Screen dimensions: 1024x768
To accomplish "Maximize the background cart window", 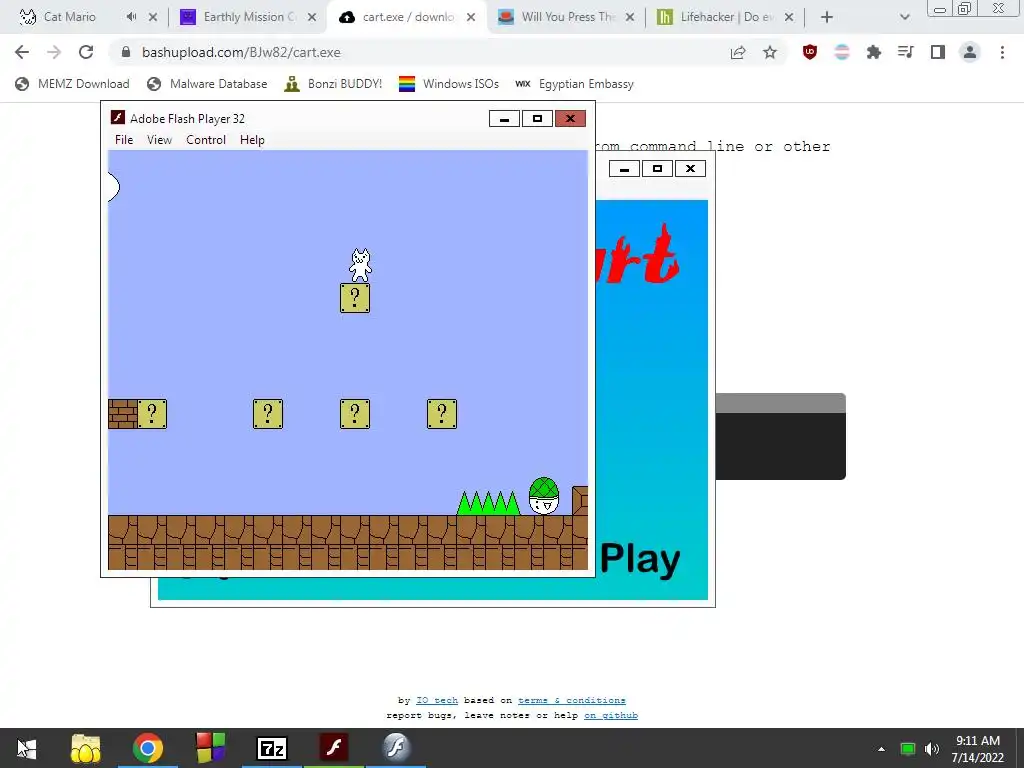I will pos(658,168).
